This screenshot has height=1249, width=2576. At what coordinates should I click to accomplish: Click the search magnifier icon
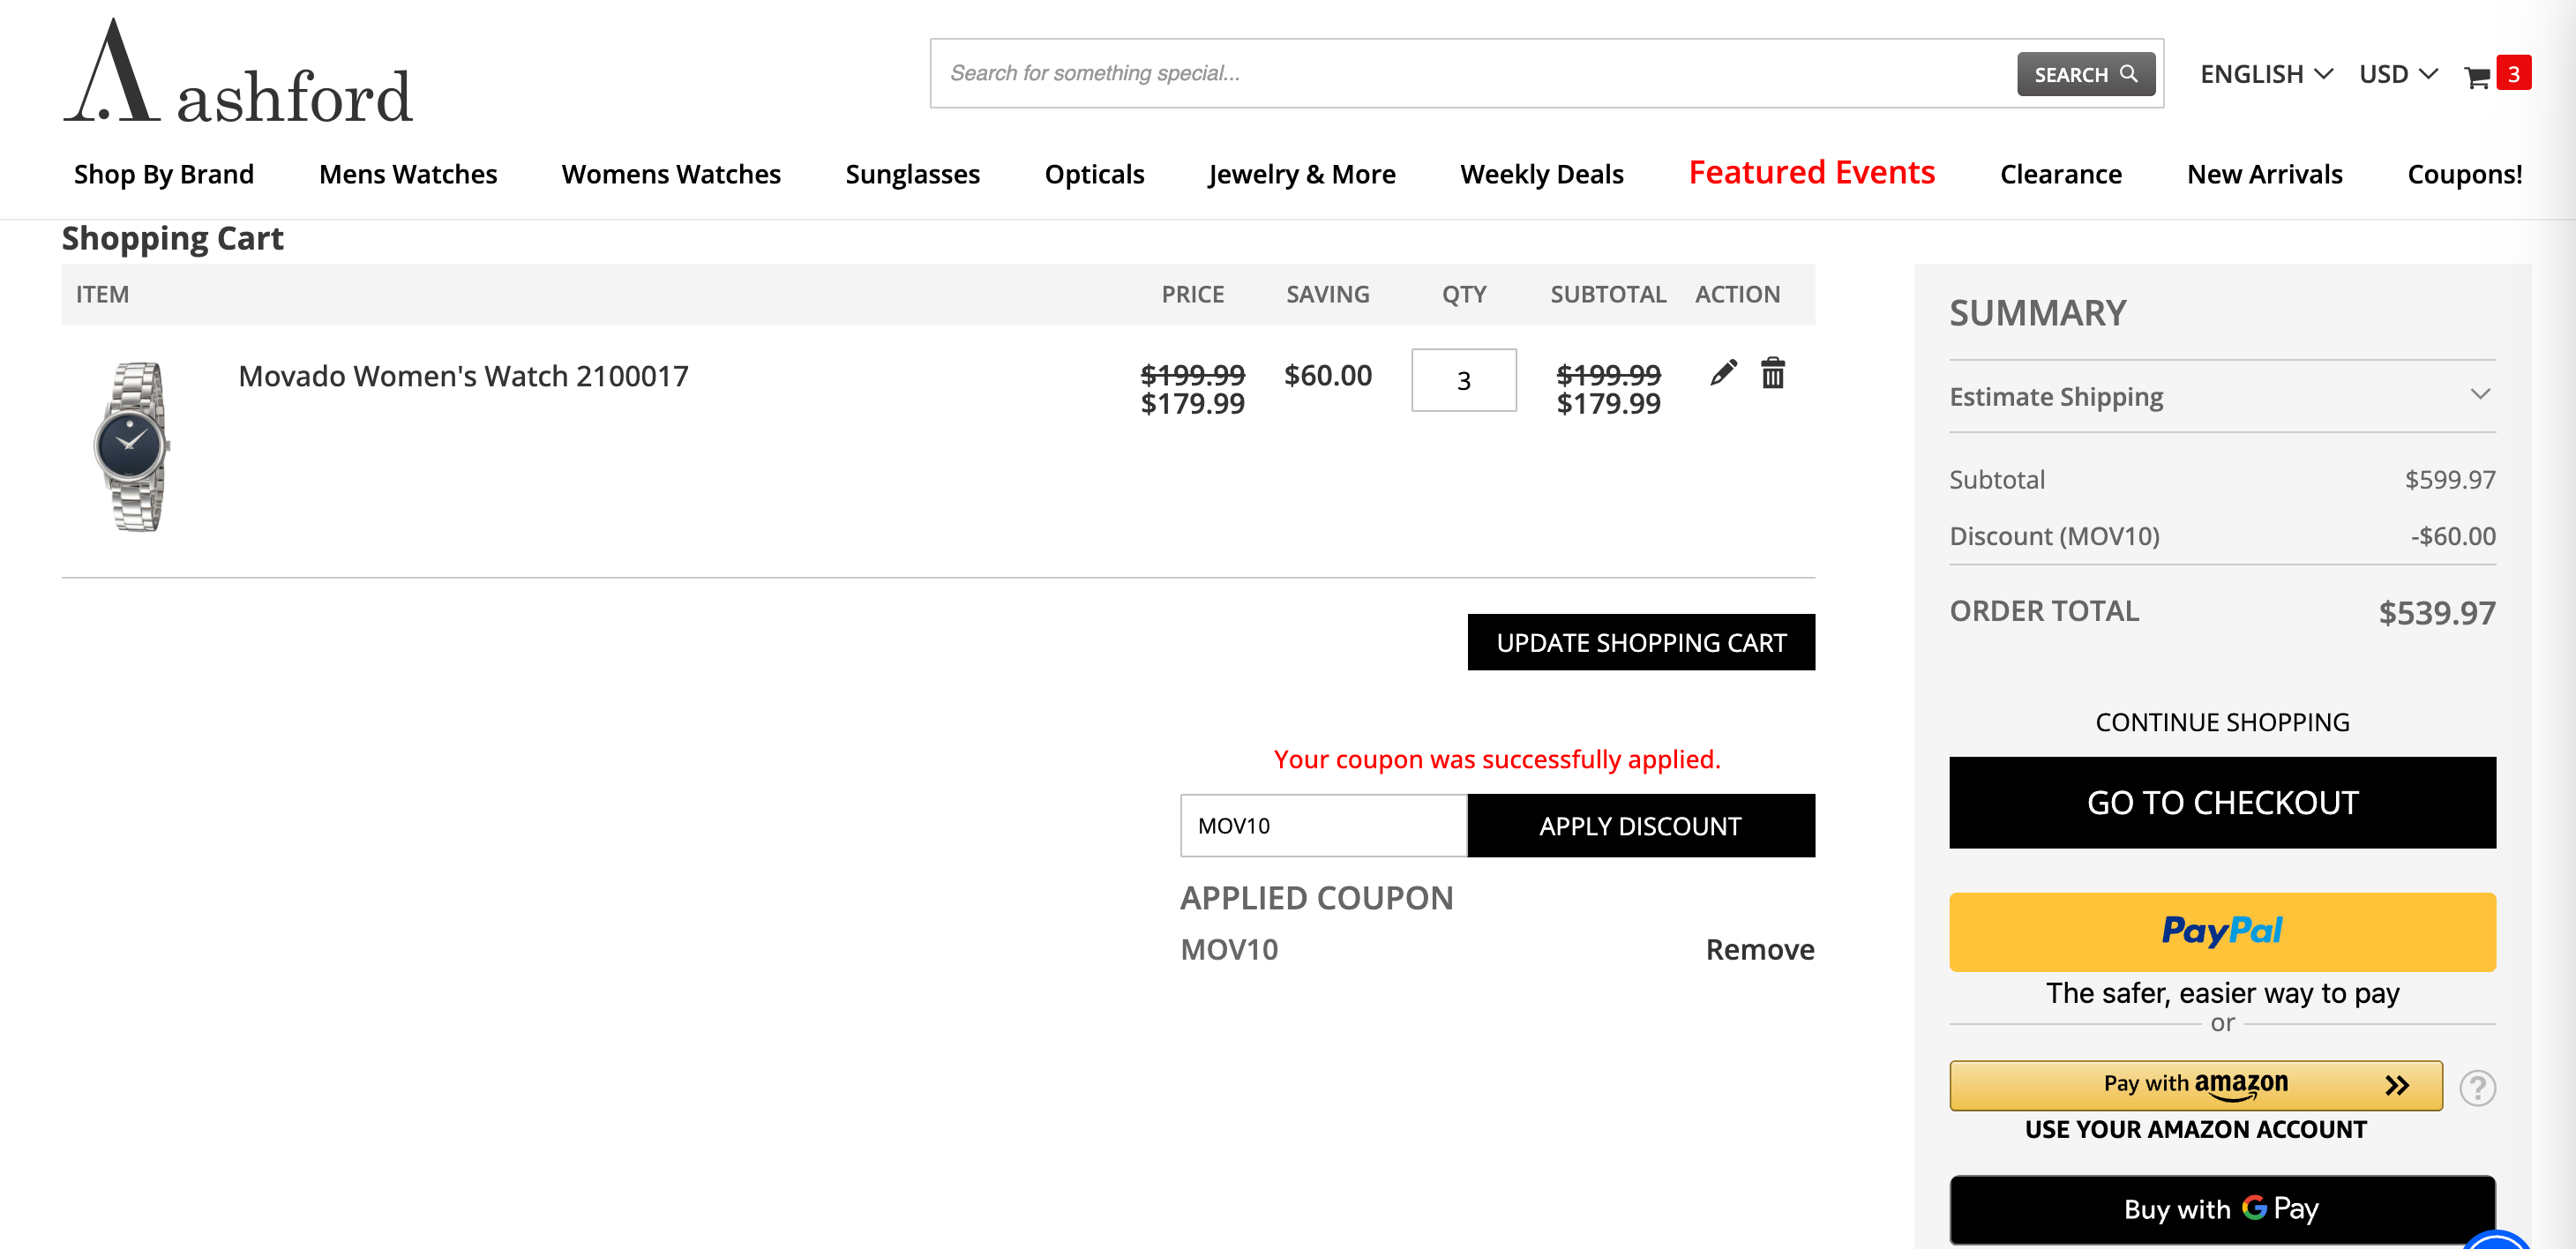[2130, 73]
